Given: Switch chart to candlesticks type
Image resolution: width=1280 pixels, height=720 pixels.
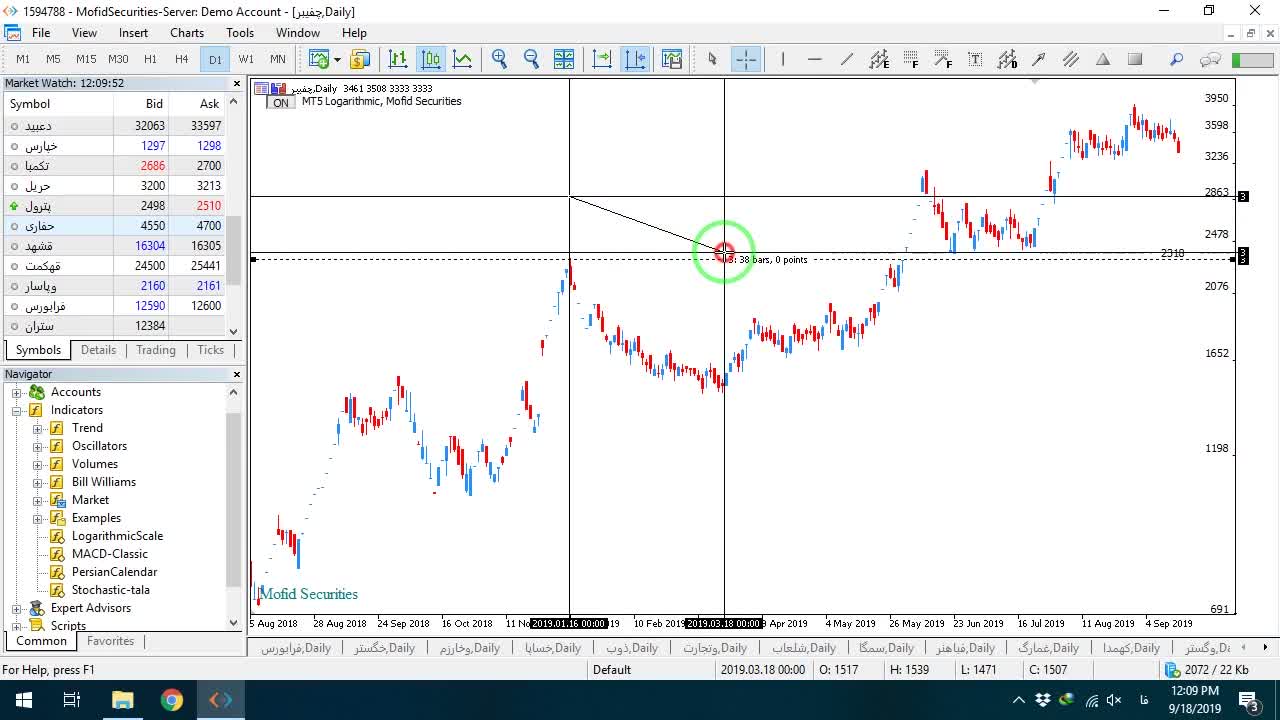Looking at the screenshot, I should (x=430, y=59).
